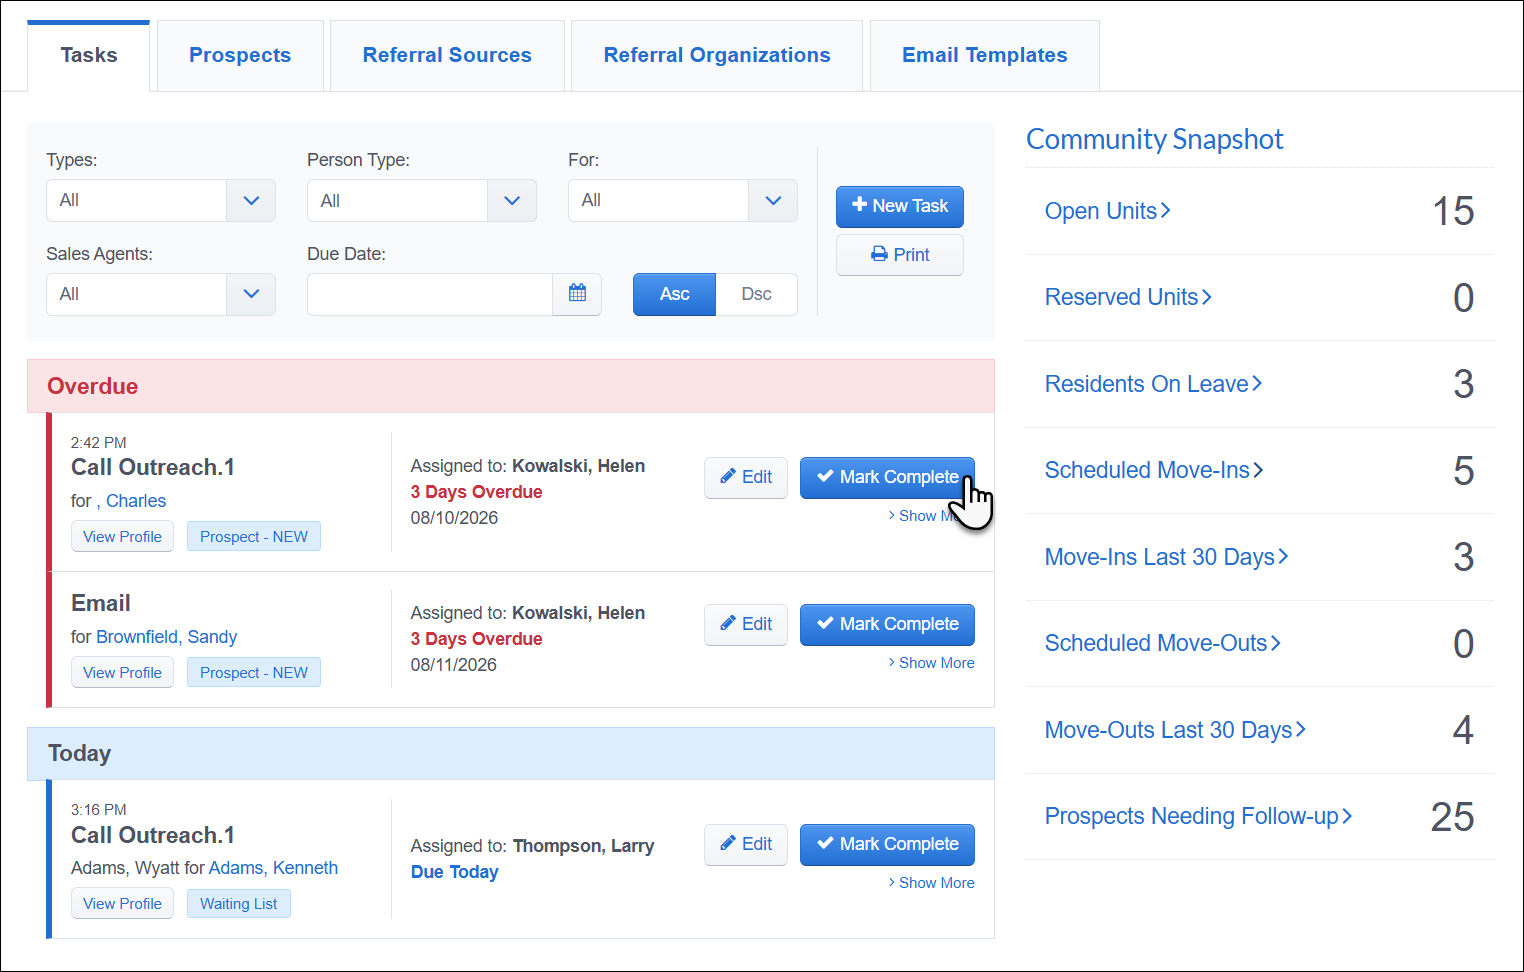Open Residents On Leave link
This screenshot has height=972, width=1524.
tap(1153, 384)
